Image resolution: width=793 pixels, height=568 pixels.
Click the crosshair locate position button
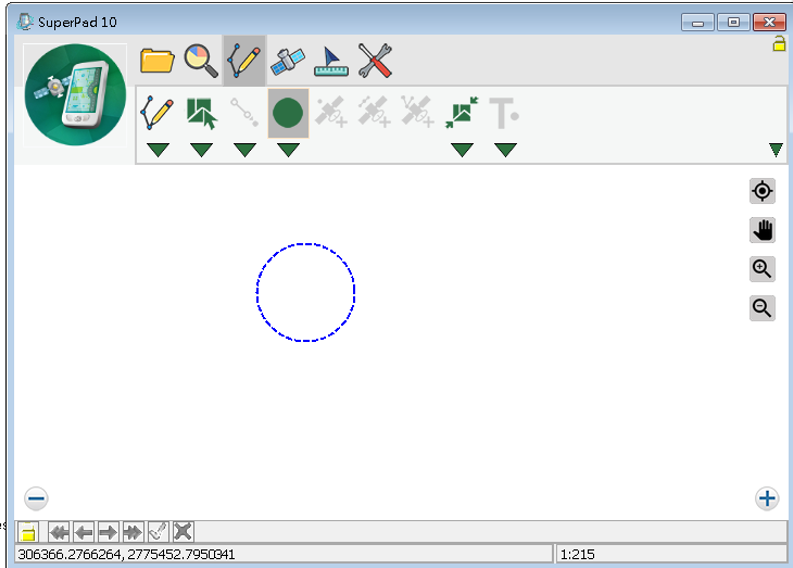tap(762, 191)
